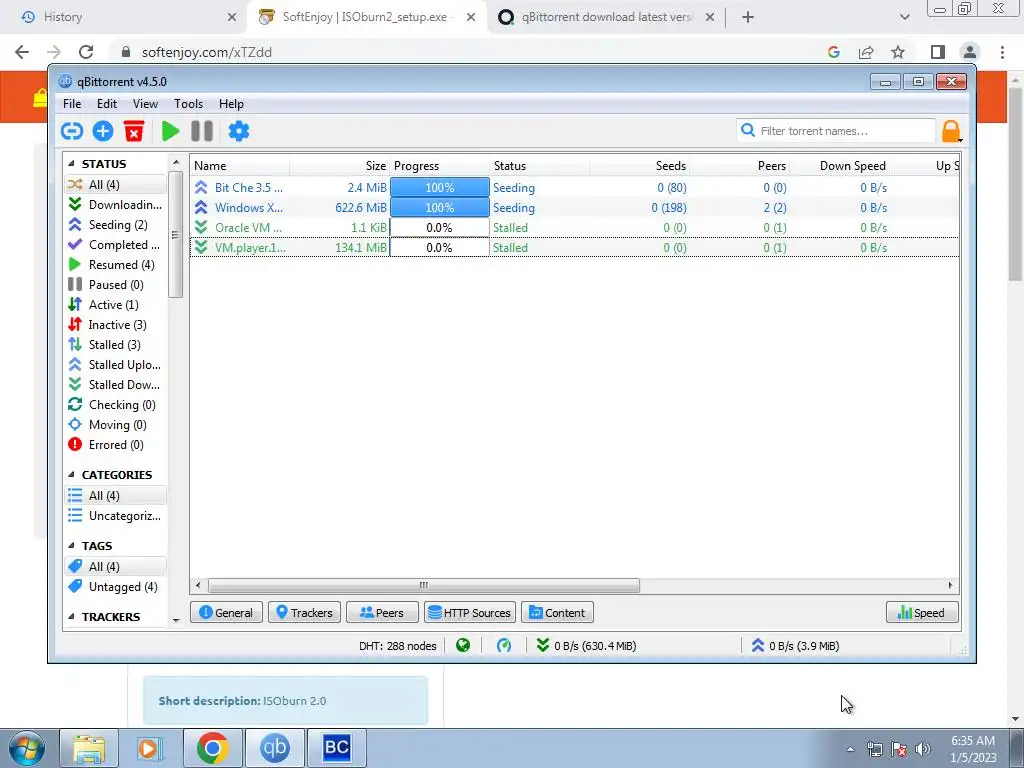Sort torrents by Name column

click(x=240, y=166)
